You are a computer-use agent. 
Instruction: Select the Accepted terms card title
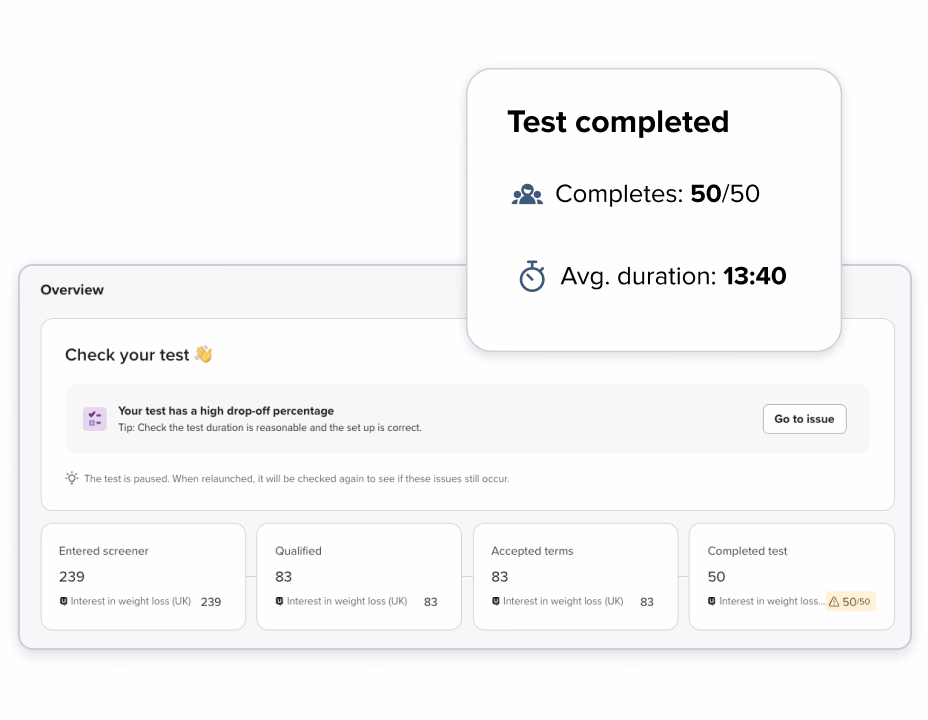pos(532,551)
